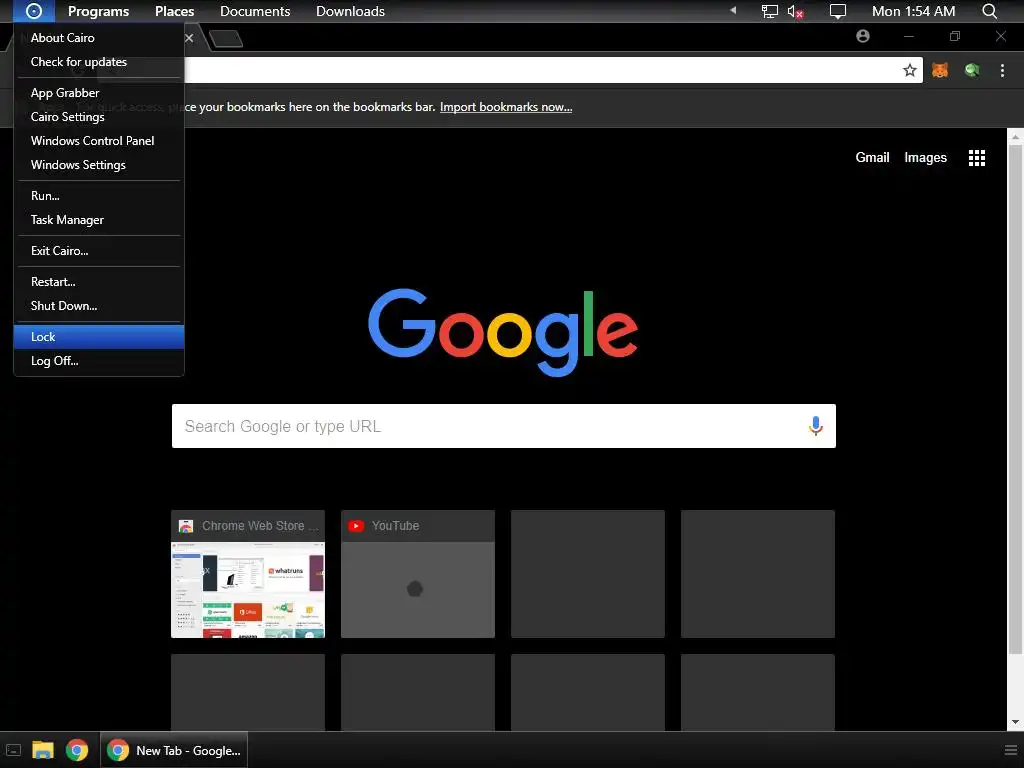Open the Downloads menu
The width and height of the screenshot is (1024, 768).
pyautogui.click(x=350, y=11)
